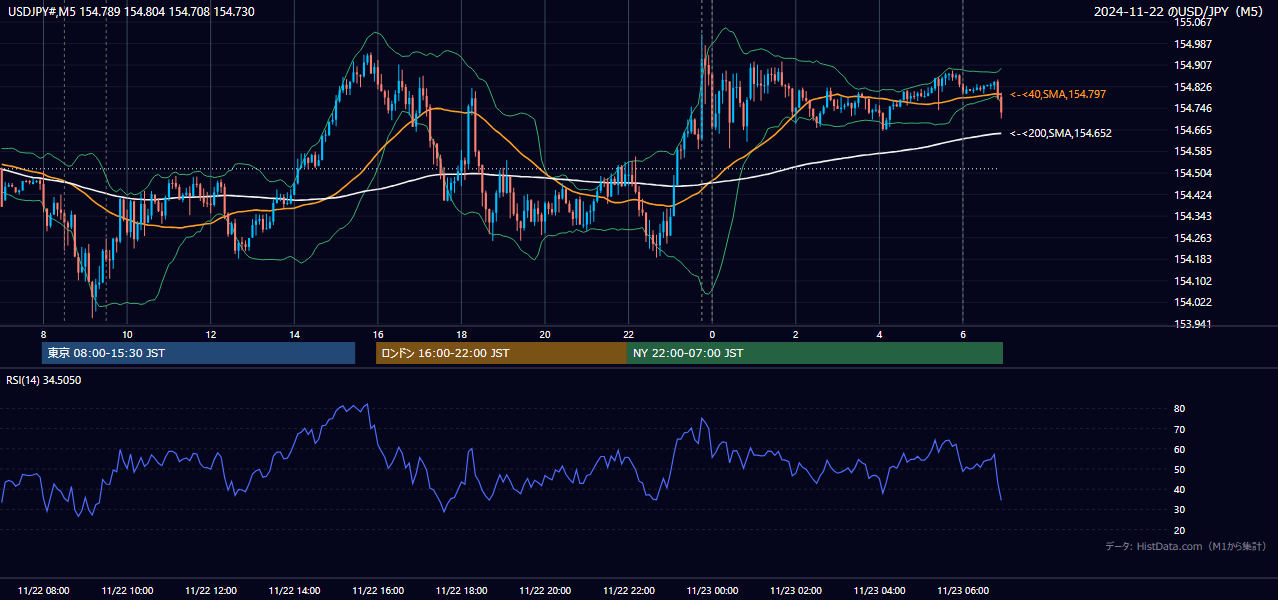
Task: Click the 11/22 10:00 time label
Action: pos(127,591)
